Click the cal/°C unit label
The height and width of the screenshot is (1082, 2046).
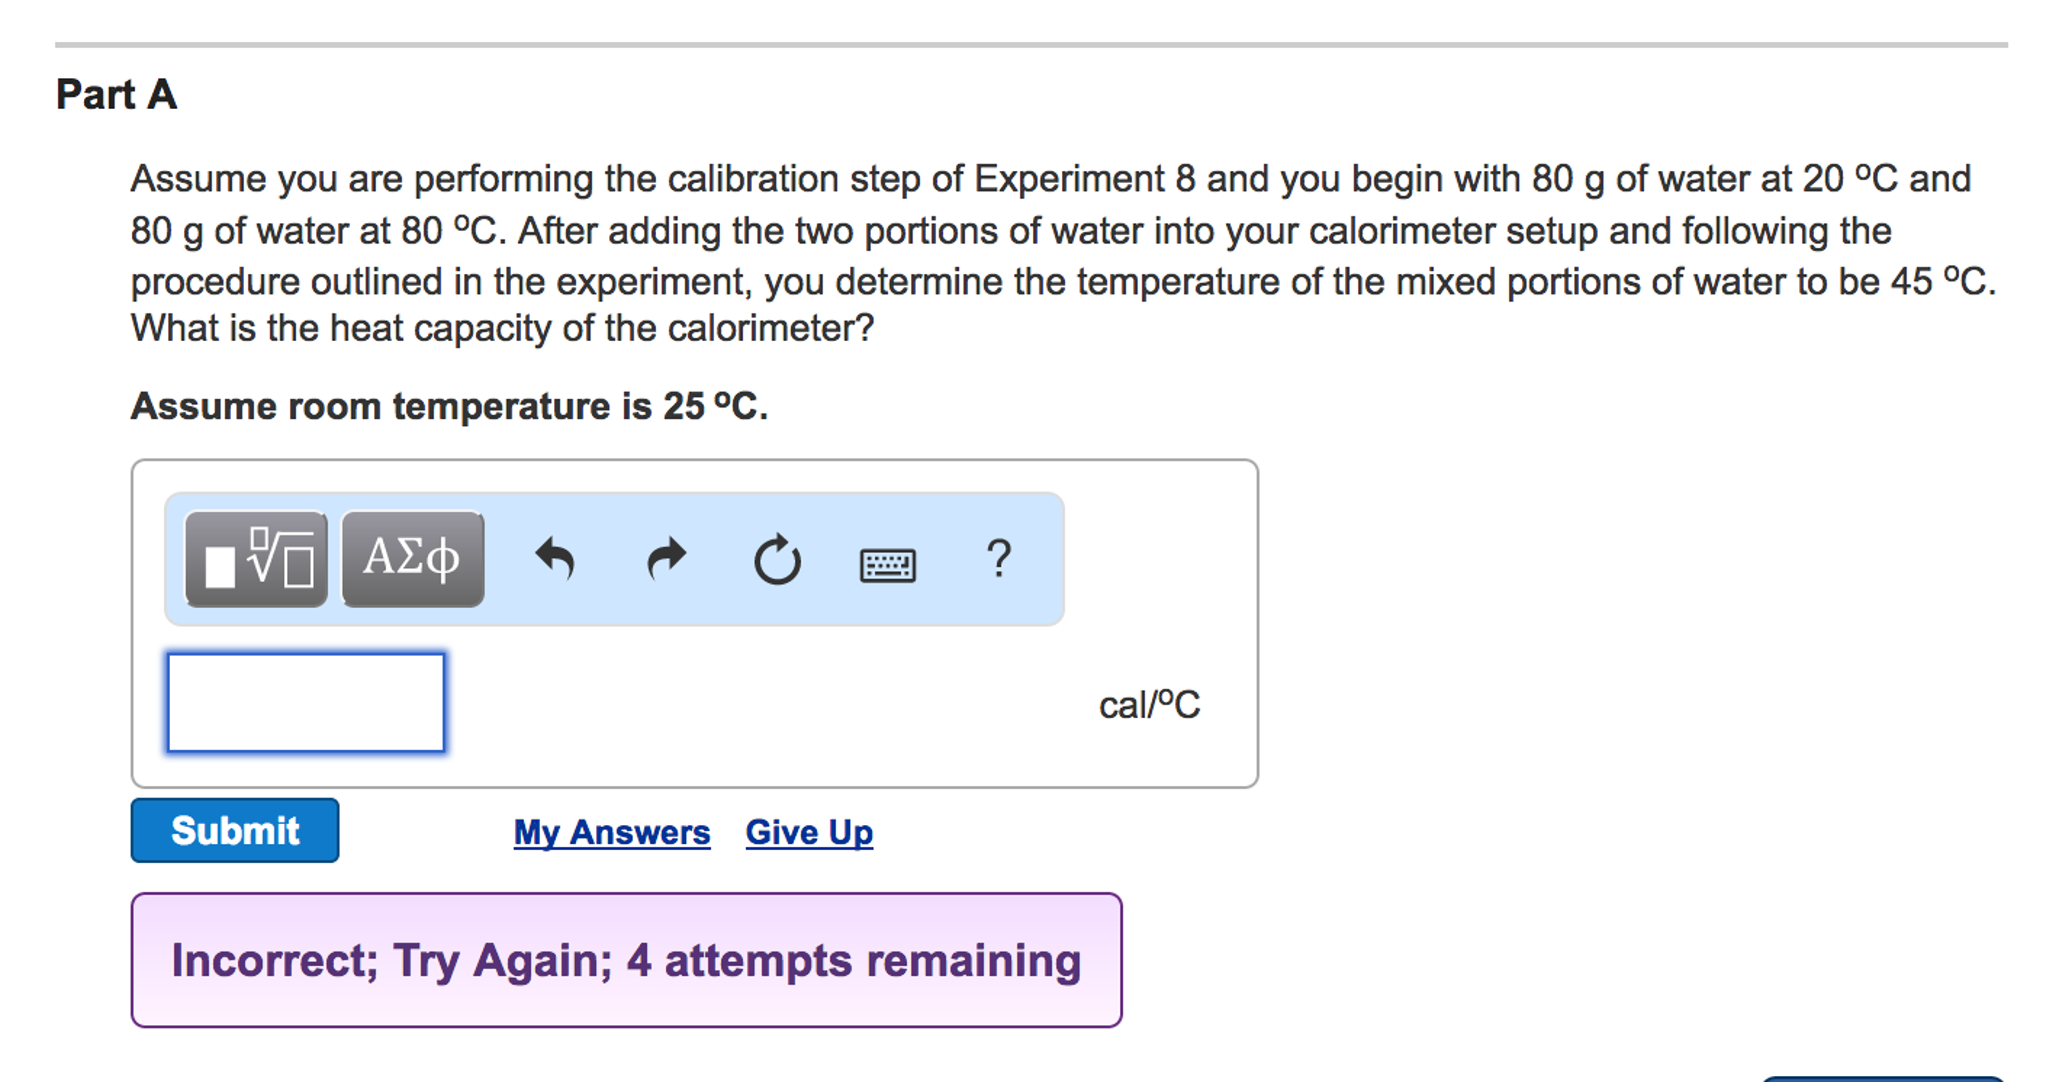coord(1147,704)
